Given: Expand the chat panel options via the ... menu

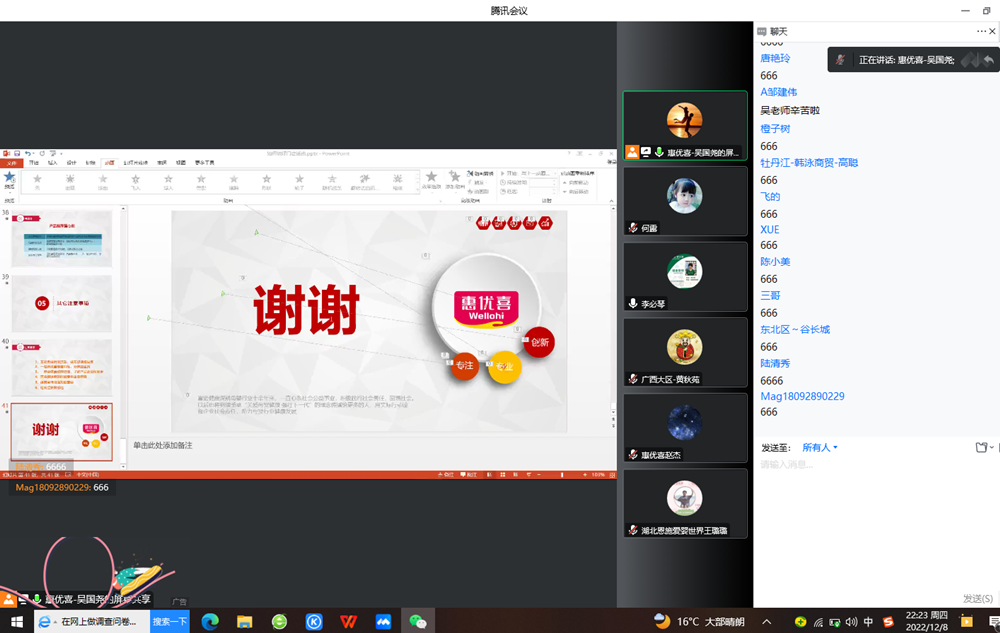Looking at the screenshot, I should pyautogui.click(x=981, y=31).
